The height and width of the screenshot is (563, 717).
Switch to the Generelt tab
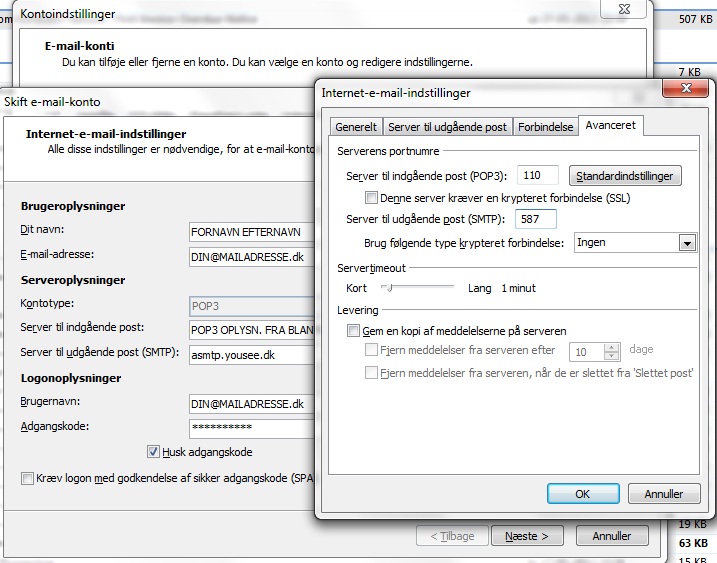[x=356, y=127]
